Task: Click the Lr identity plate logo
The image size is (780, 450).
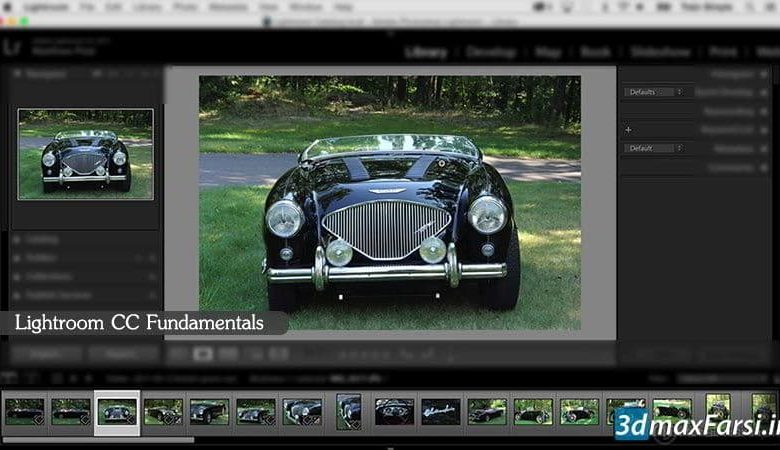Action: tap(11, 48)
